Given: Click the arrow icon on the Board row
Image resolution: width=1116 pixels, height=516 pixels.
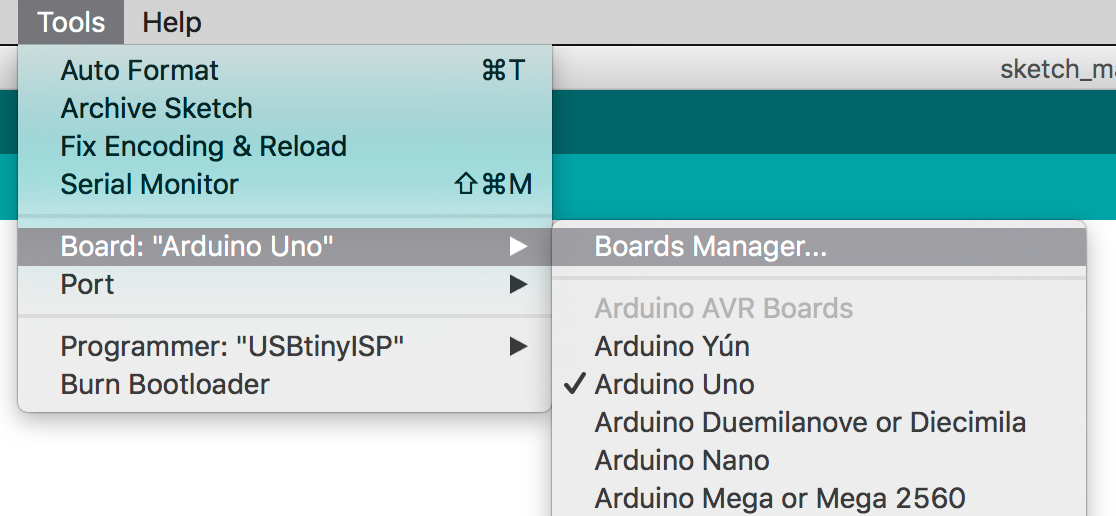Looking at the screenshot, I should click(x=517, y=246).
